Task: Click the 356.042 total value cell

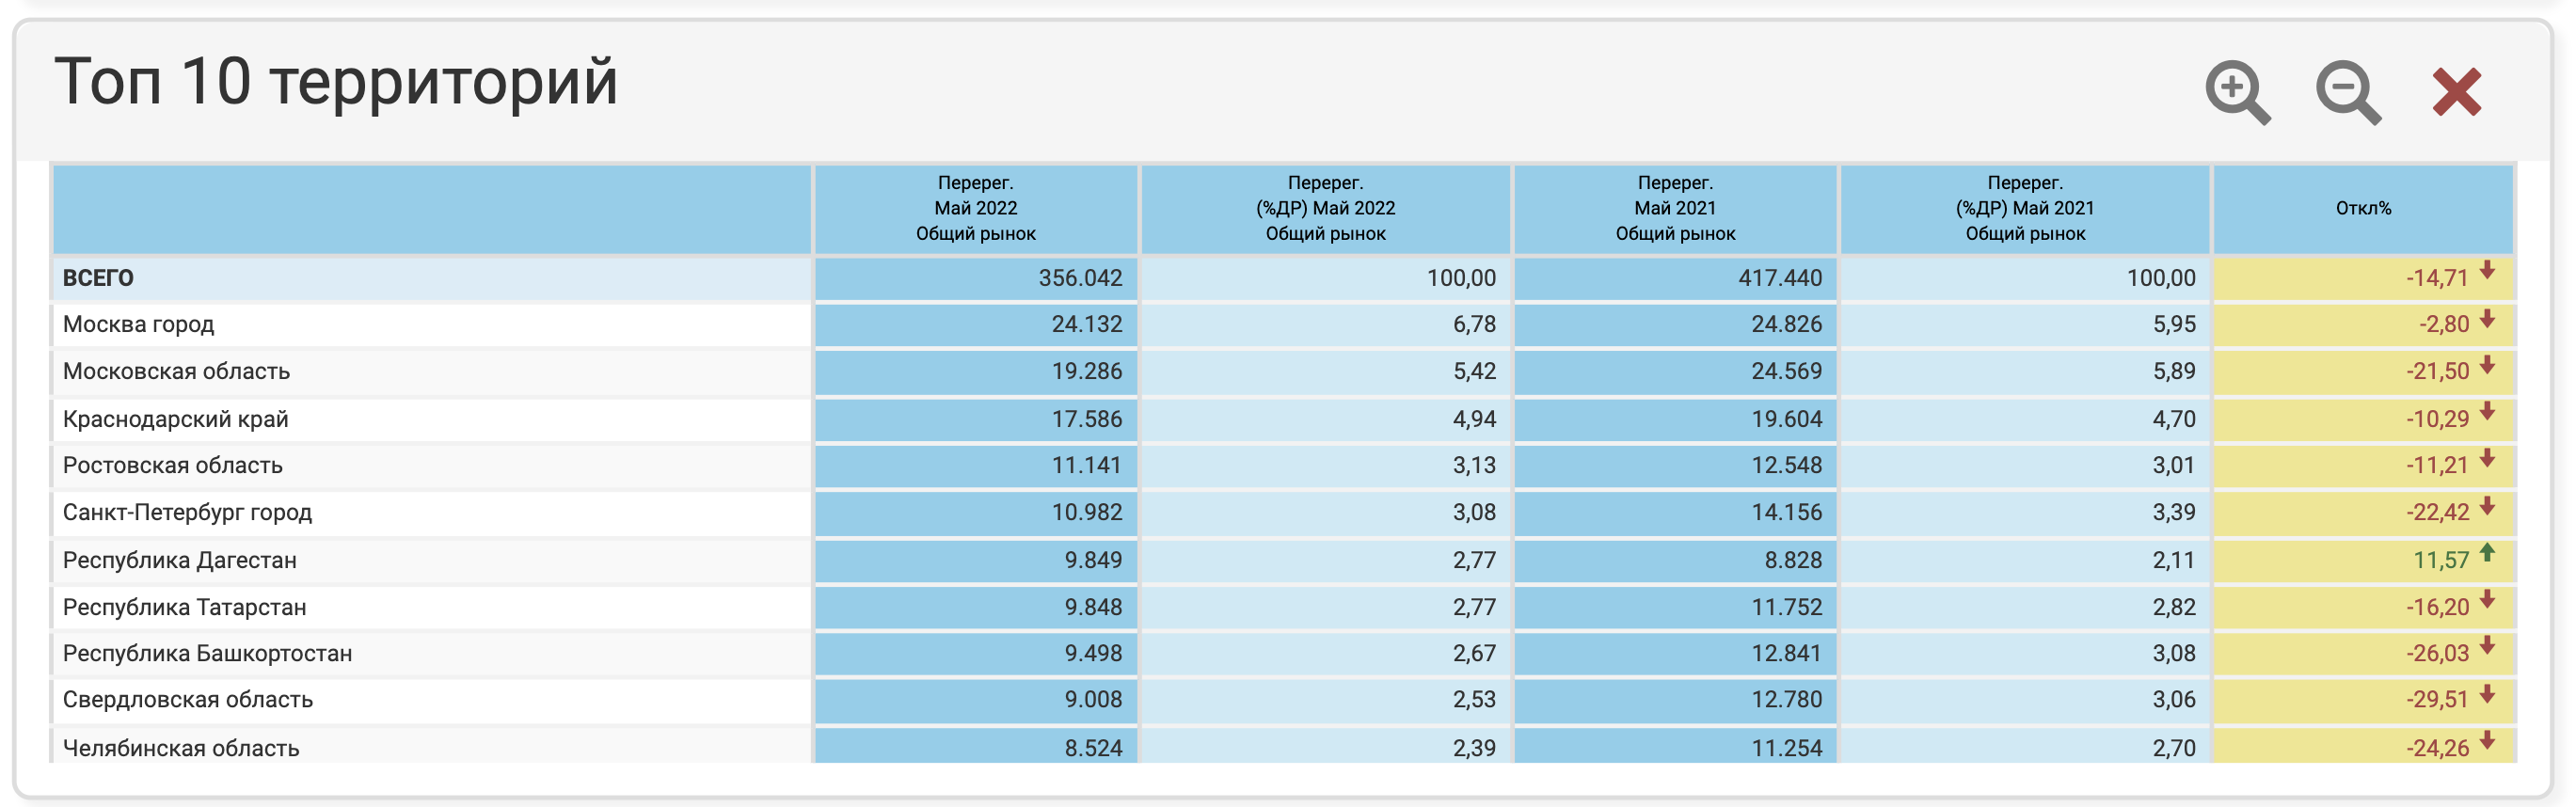Action: pyautogui.click(x=1079, y=278)
